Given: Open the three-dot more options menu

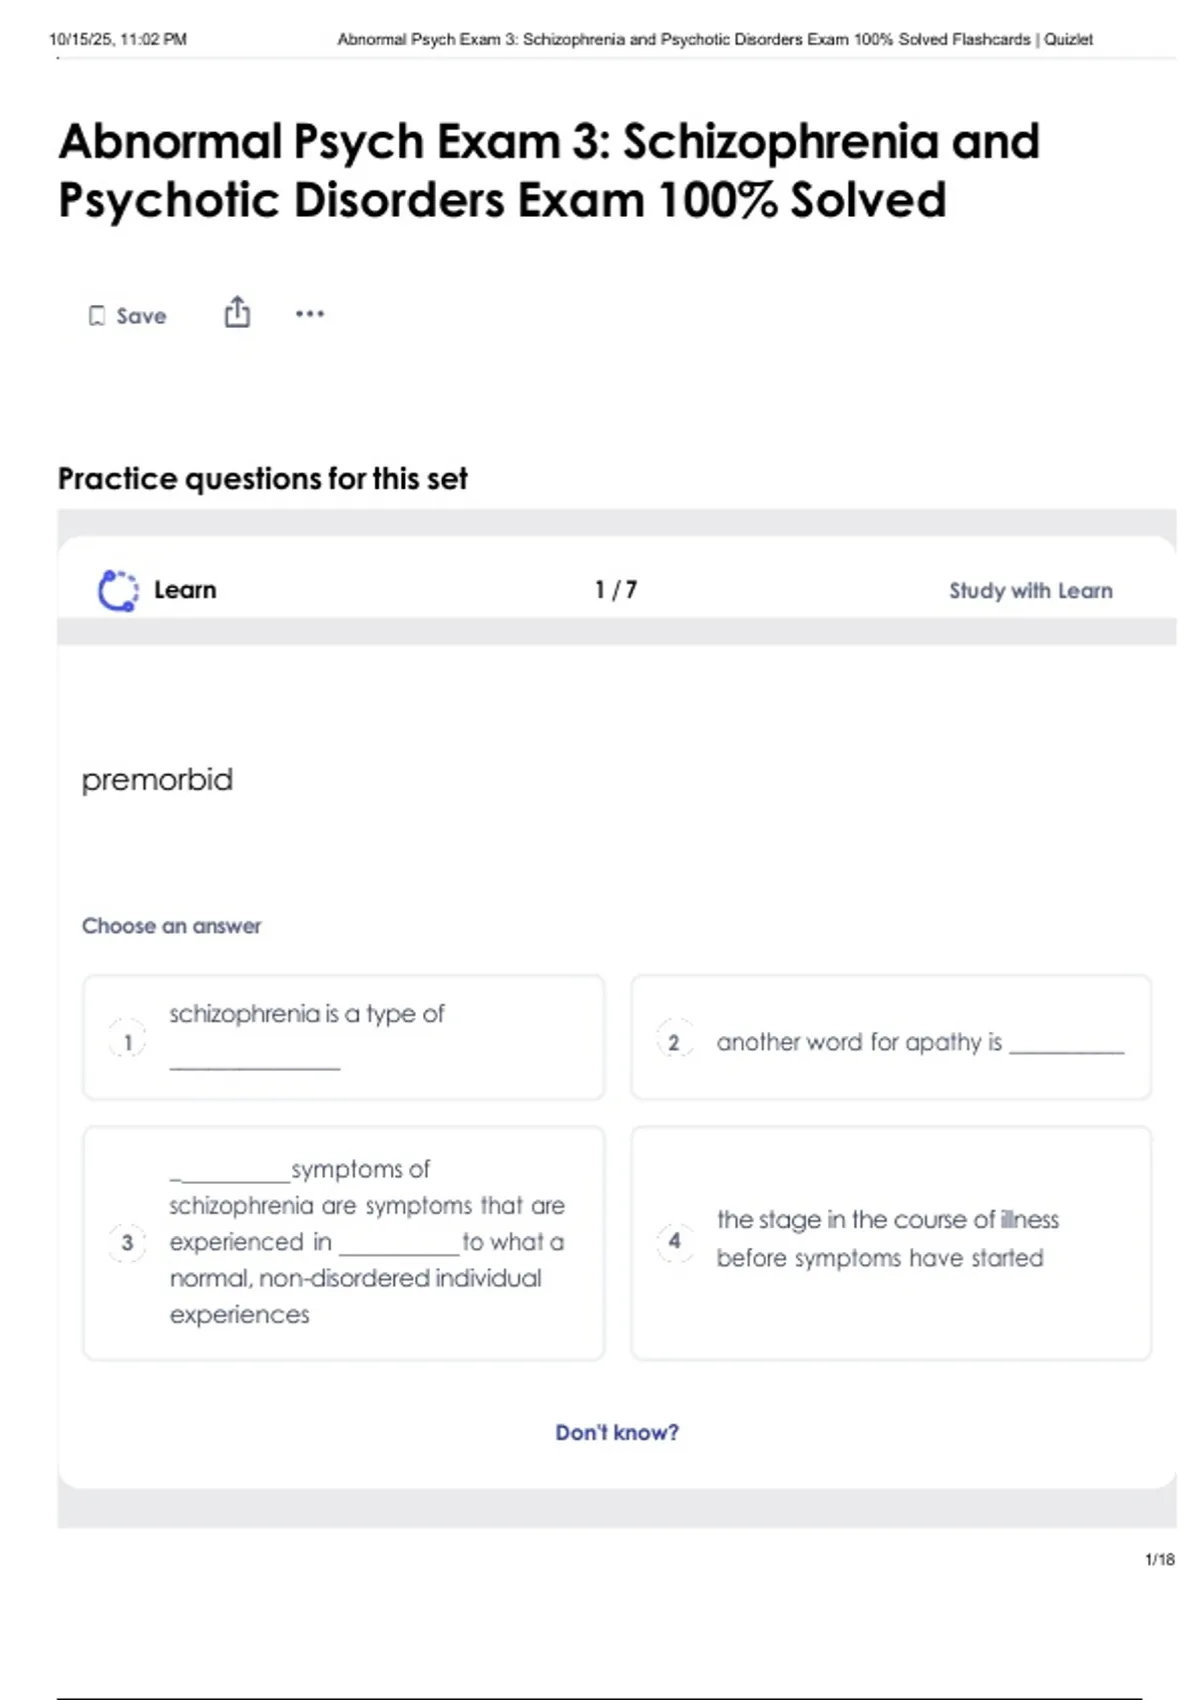Looking at the screenshot, I should pos(310,314).
